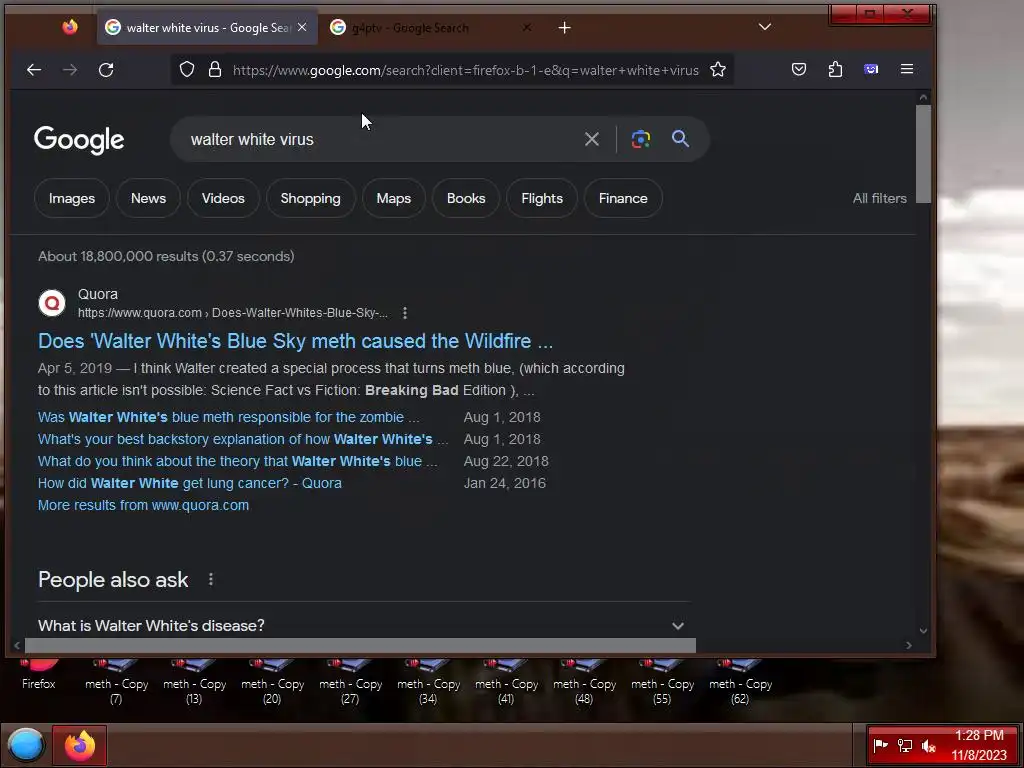Open a new tab with plus button
This screenshot has width=1024, height=768.
565,27
